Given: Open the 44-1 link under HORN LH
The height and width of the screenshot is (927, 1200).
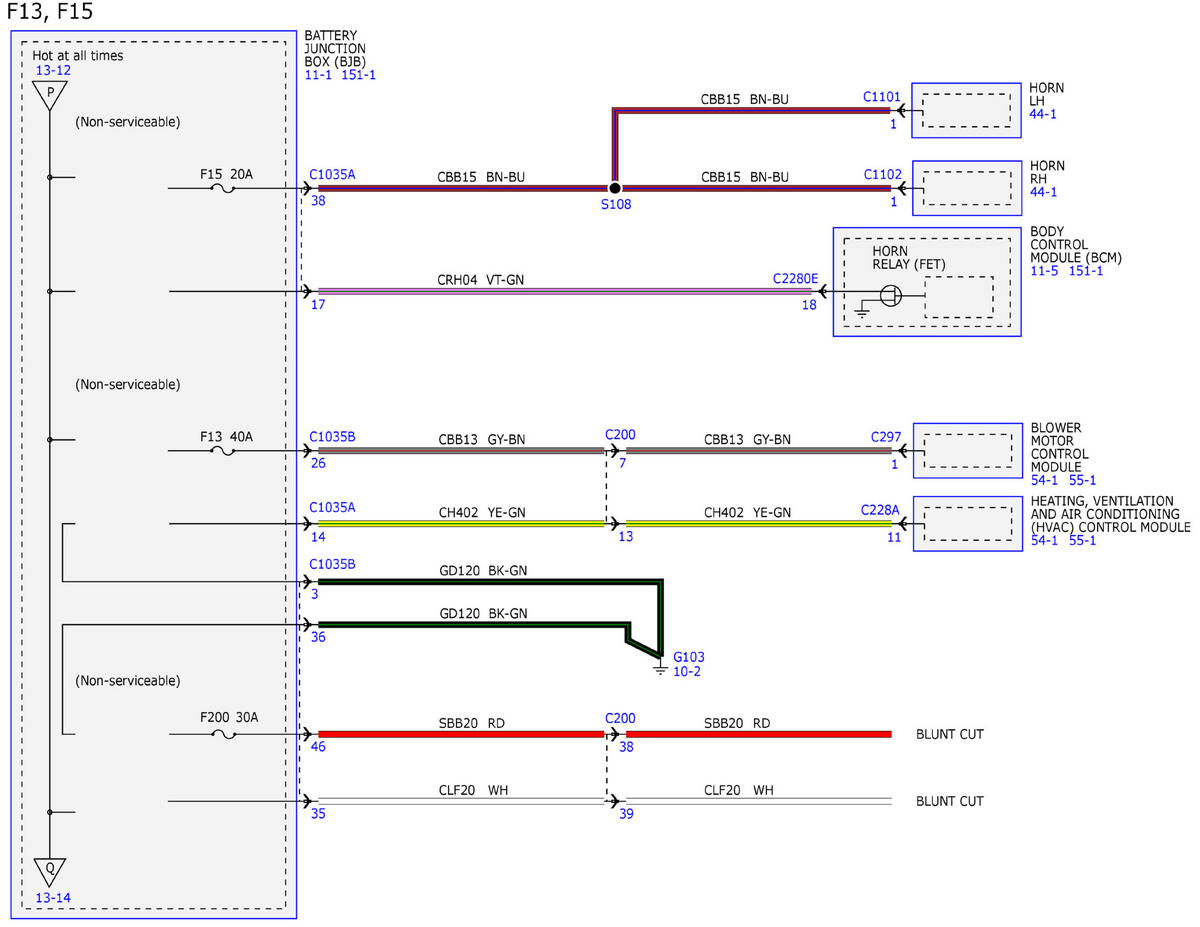Looking at the screenshot, I should [x=1043, y=114].
